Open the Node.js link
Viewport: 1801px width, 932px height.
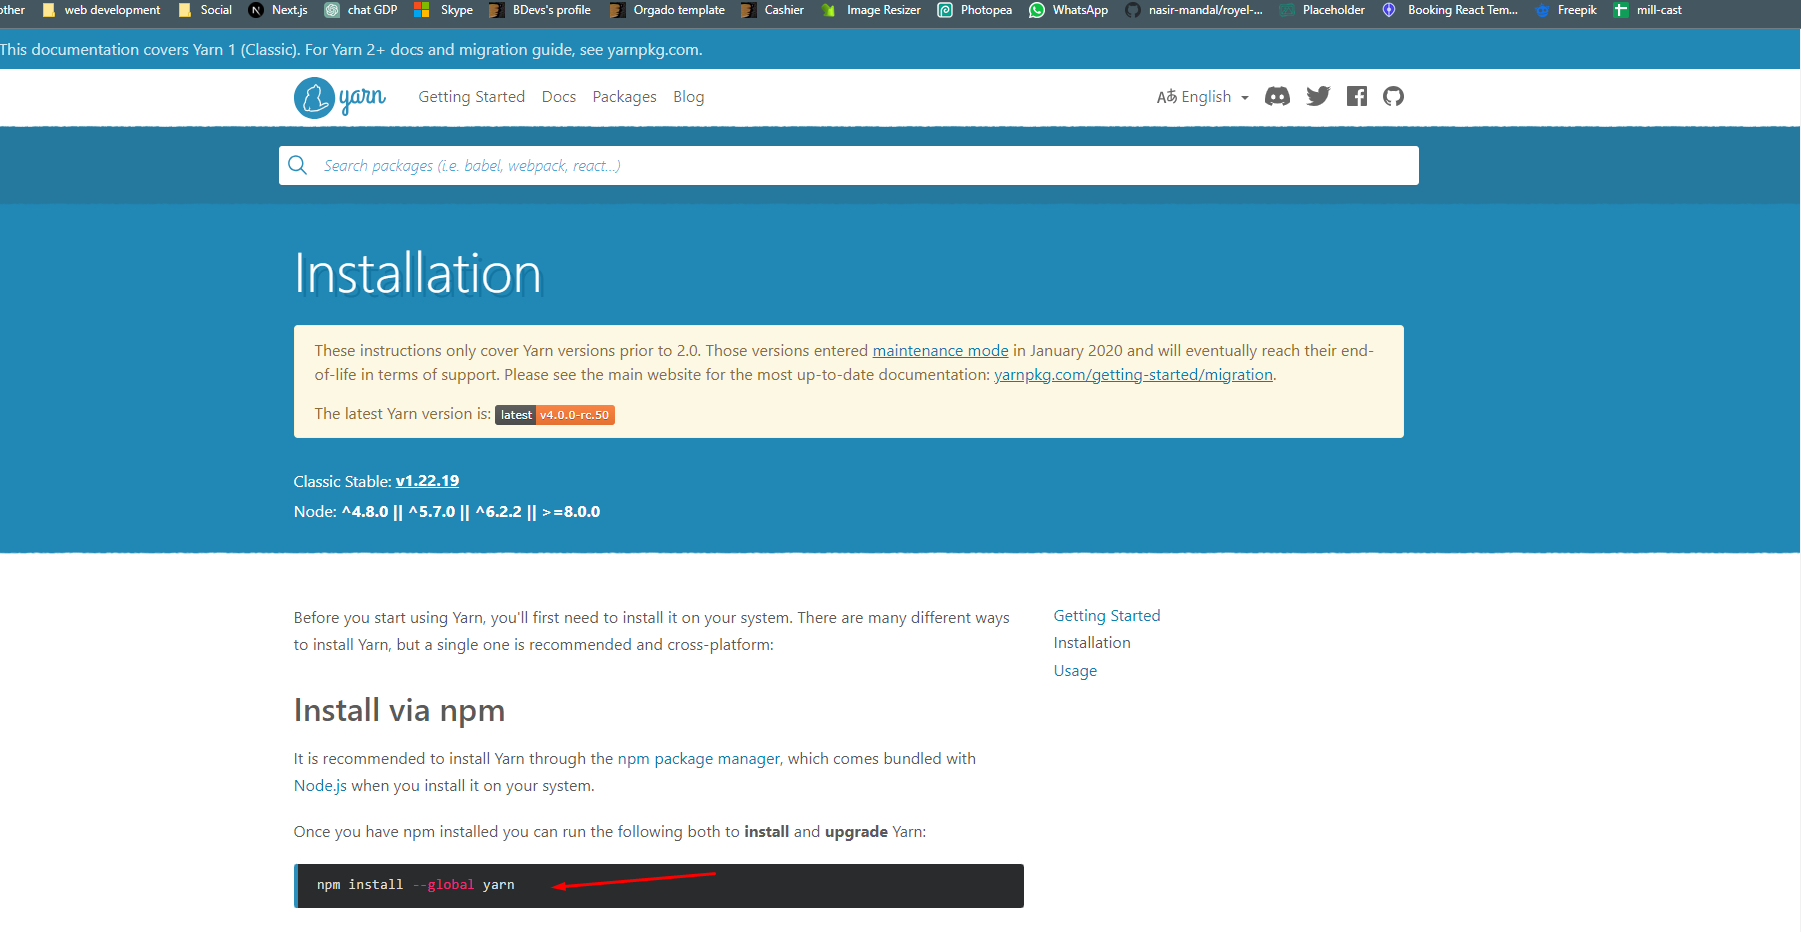pos(320,785)
